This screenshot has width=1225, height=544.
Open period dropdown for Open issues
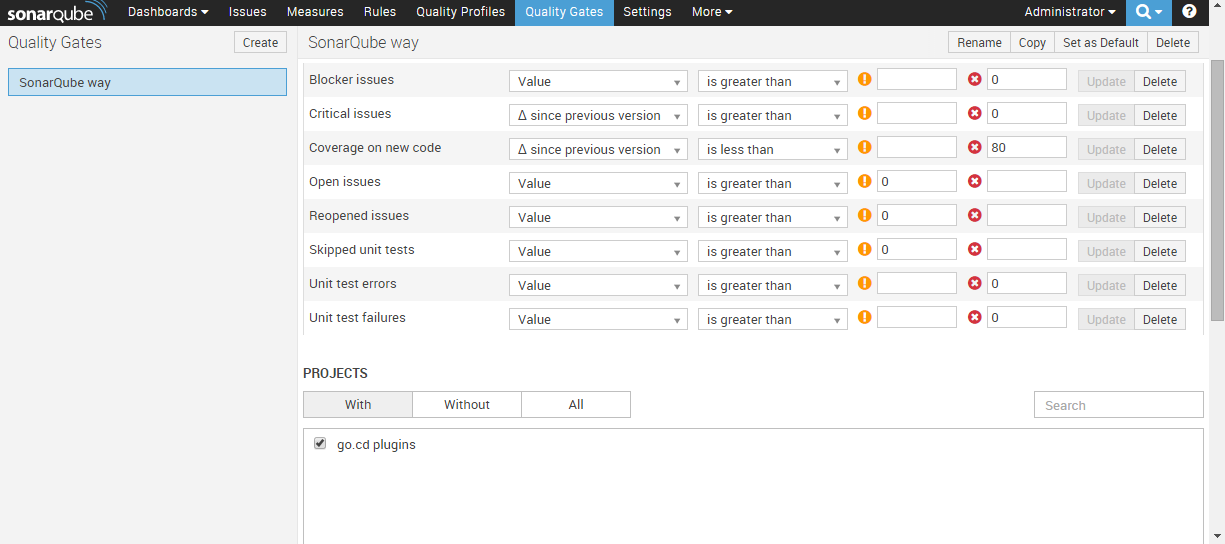click(598, 183)
